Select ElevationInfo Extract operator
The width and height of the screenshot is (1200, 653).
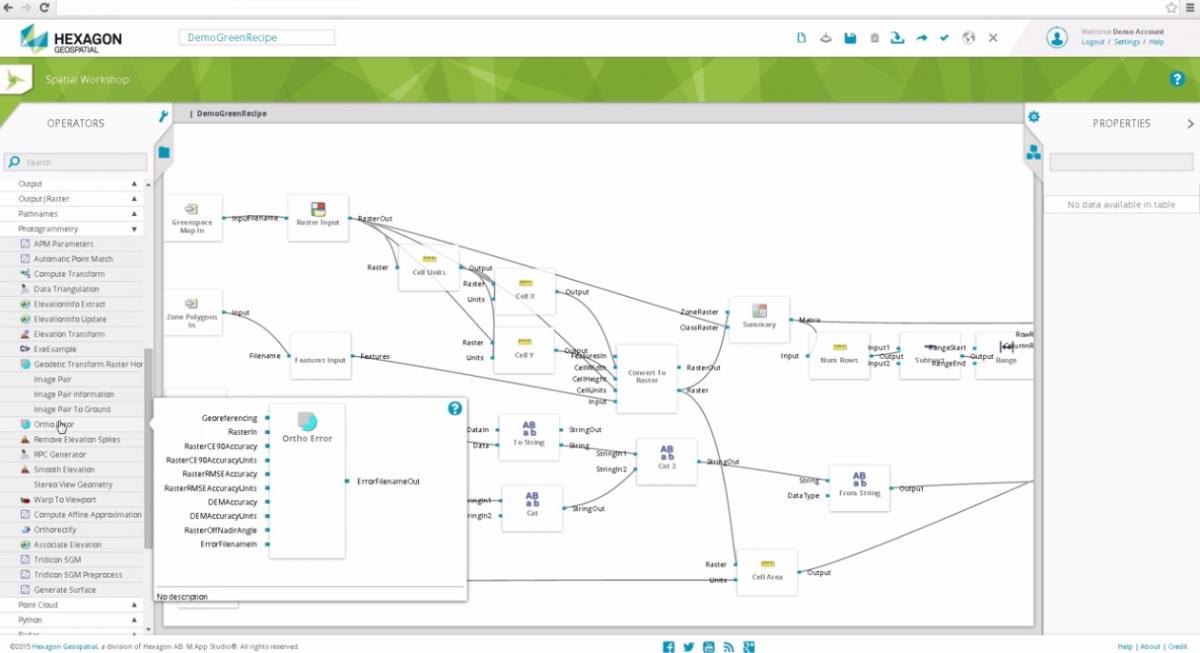pyautogui.click(x=69, y=304)
